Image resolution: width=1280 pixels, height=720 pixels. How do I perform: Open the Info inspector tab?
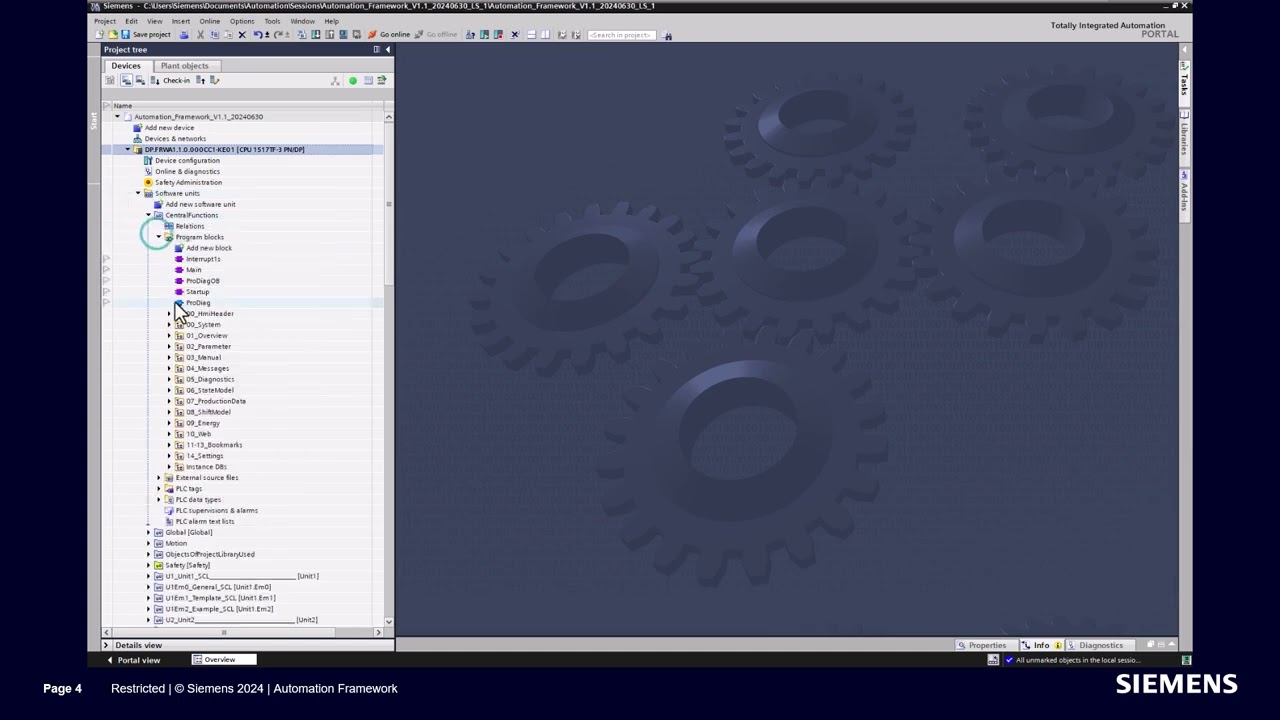1041,646
